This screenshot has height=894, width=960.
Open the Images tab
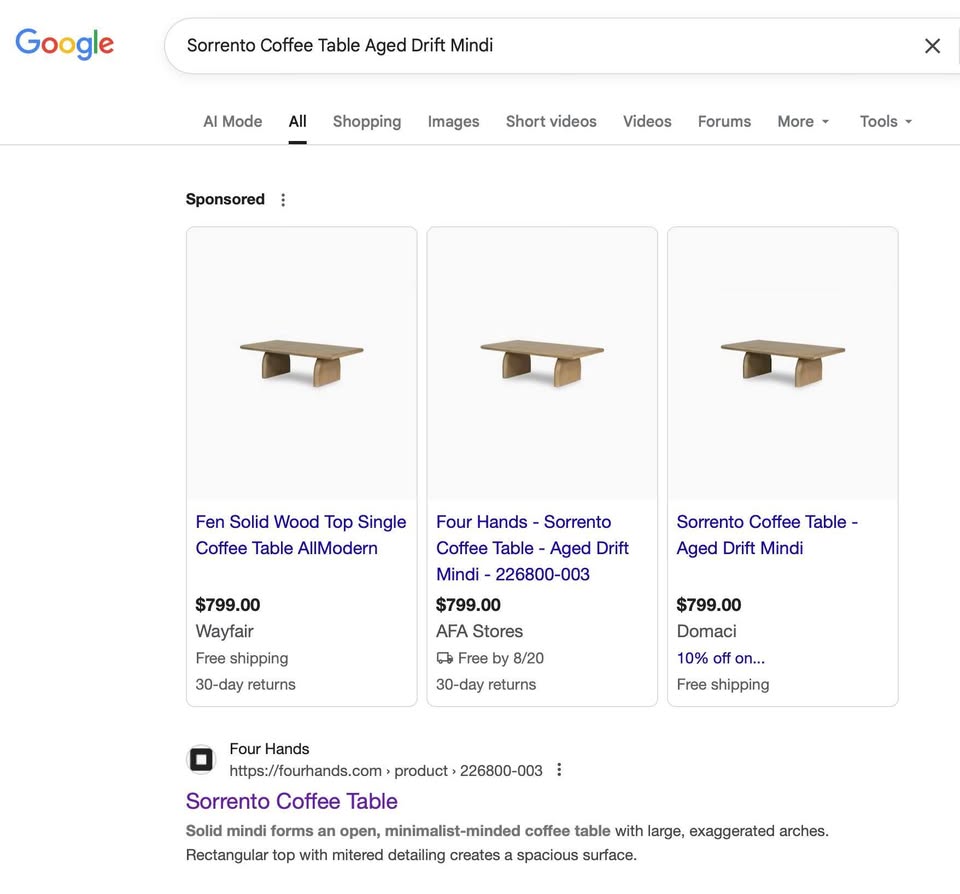(453, 121)
